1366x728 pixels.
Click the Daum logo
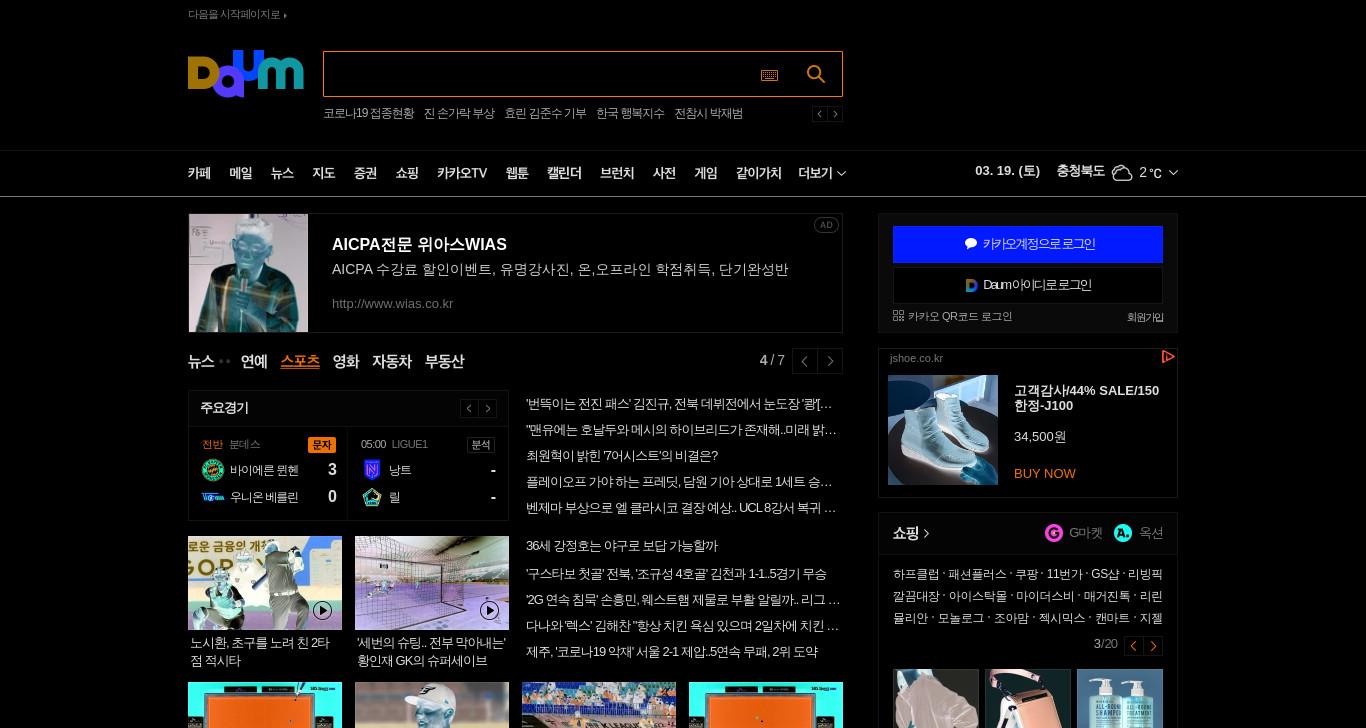click(x=245, y=74)
